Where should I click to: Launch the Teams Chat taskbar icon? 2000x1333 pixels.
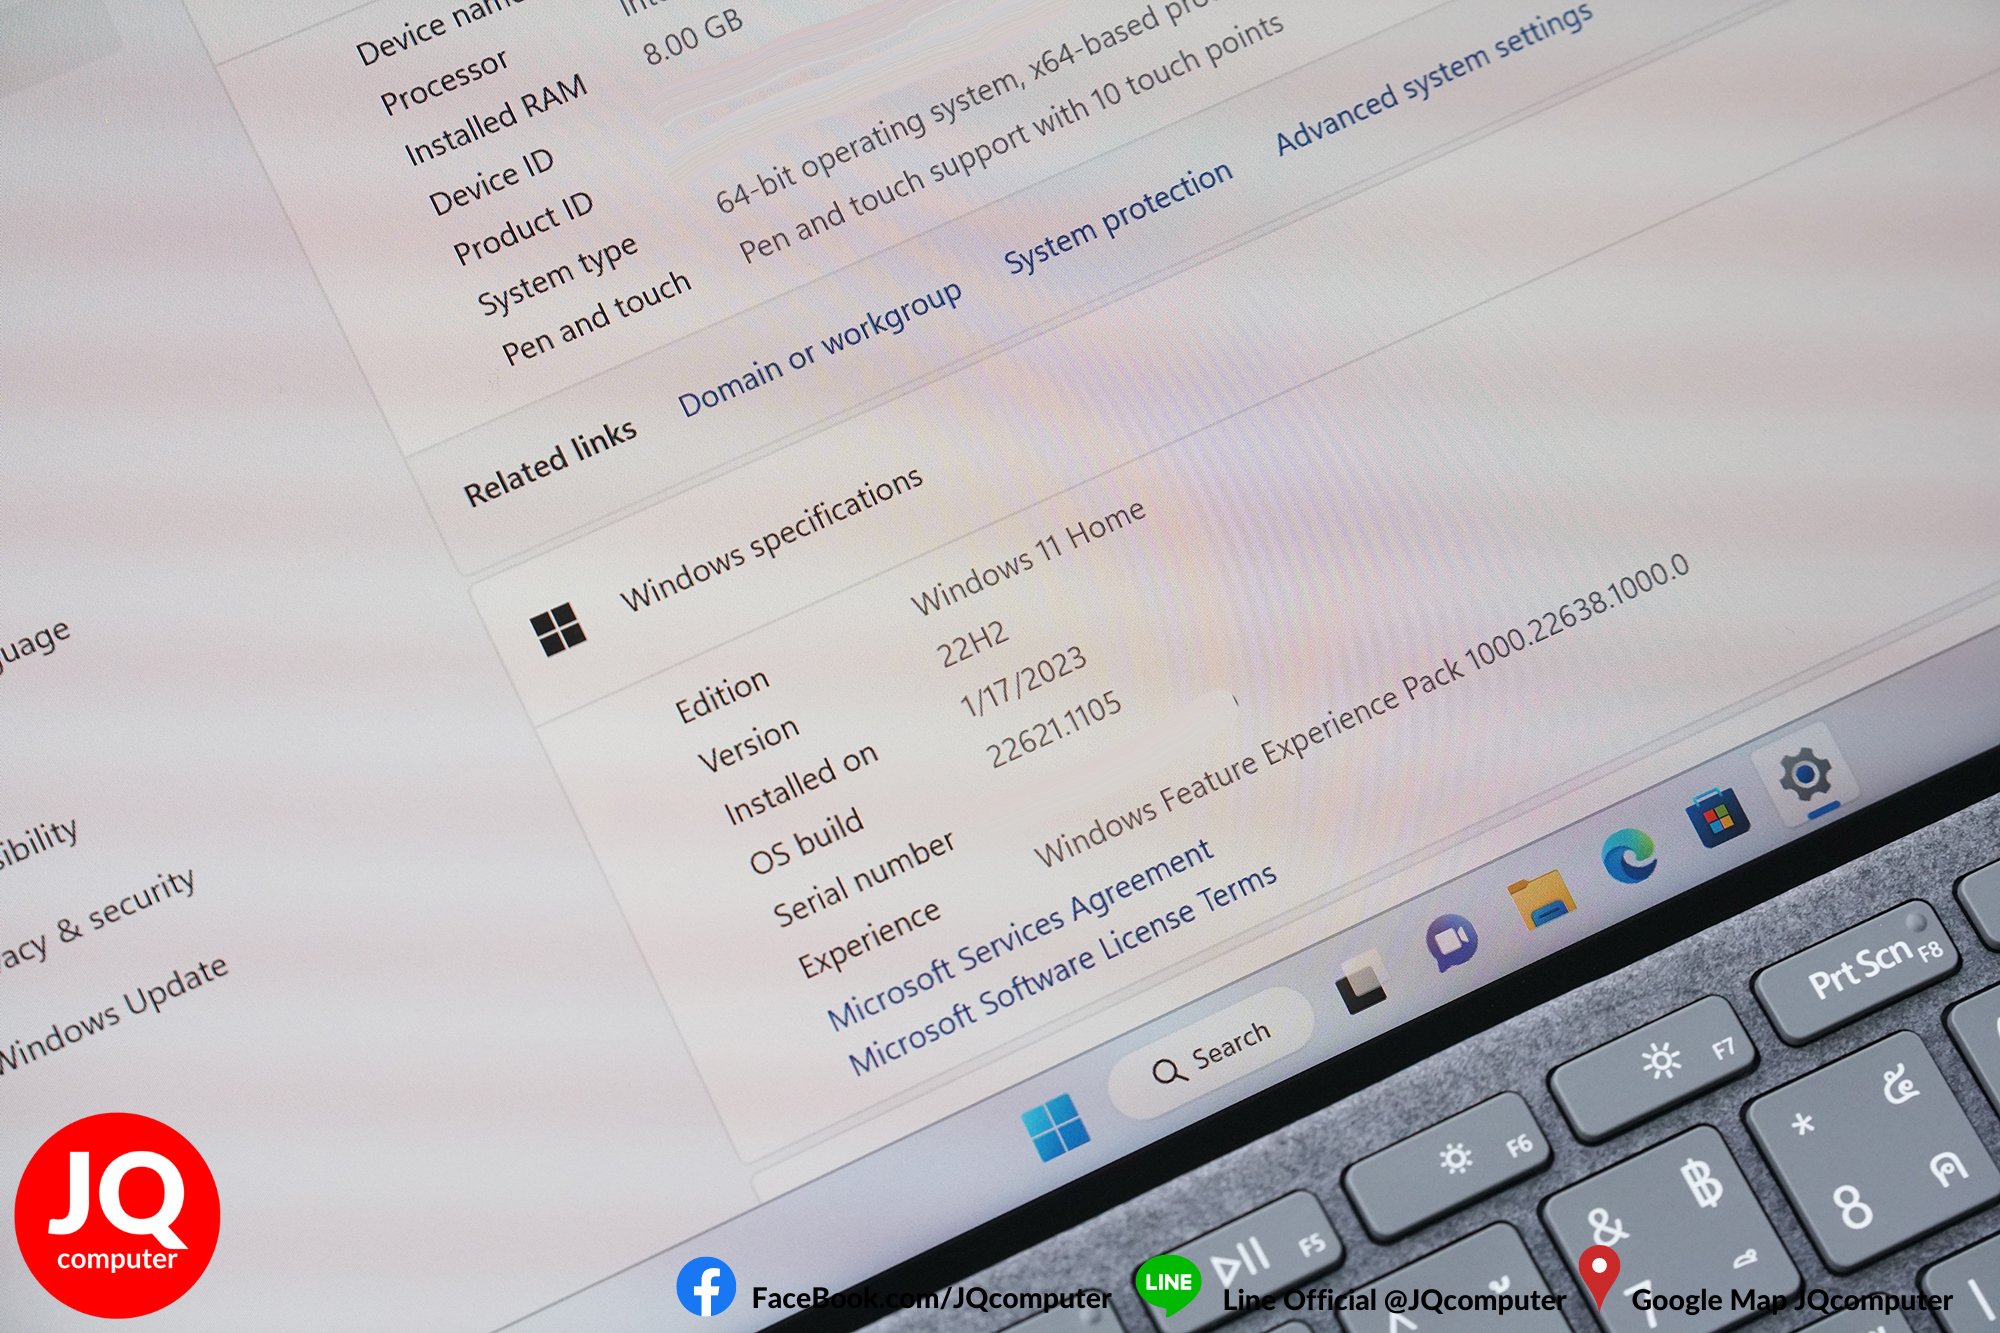point(1451,941)
